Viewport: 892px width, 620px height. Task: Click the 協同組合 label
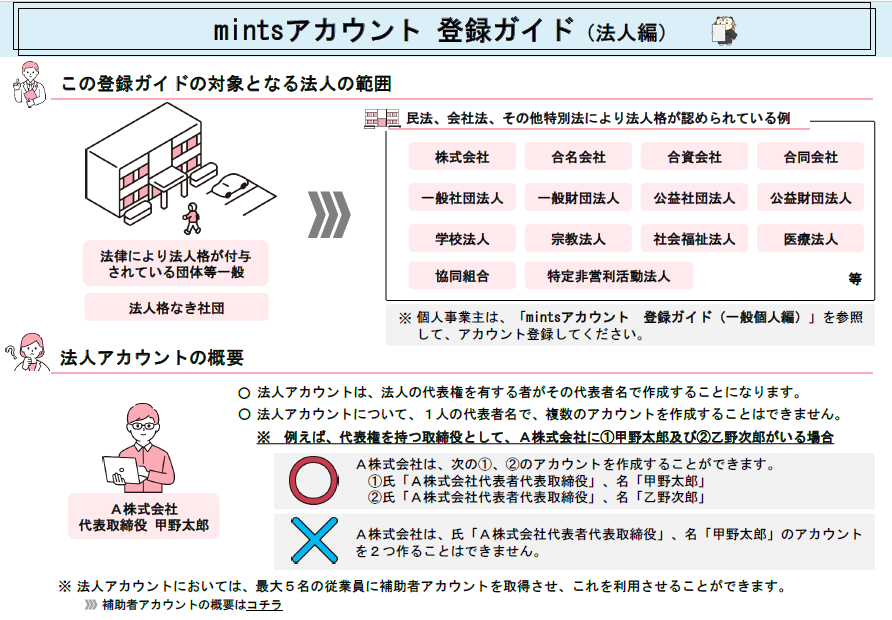(462, 275)
